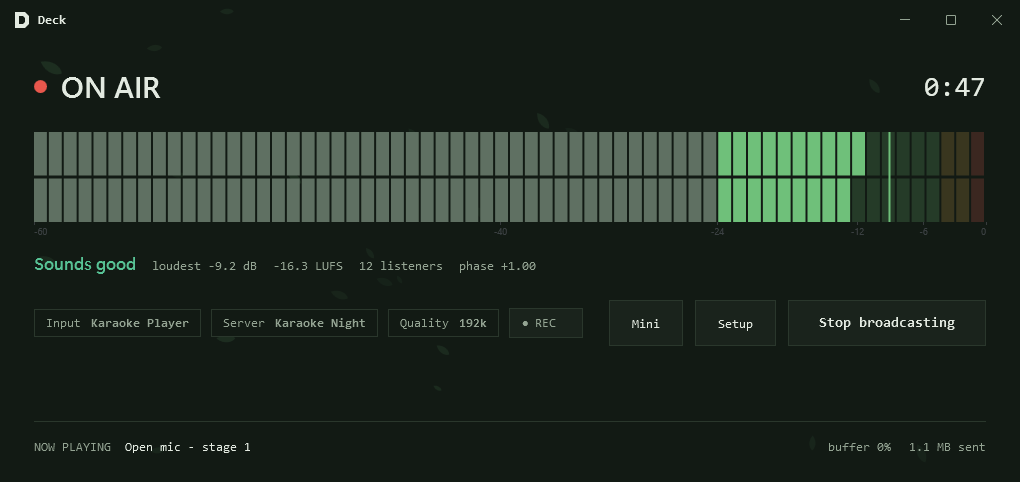Click the -6 meter scale label
The width and height of the screenshot is (1020, 482).
(924, 232)
